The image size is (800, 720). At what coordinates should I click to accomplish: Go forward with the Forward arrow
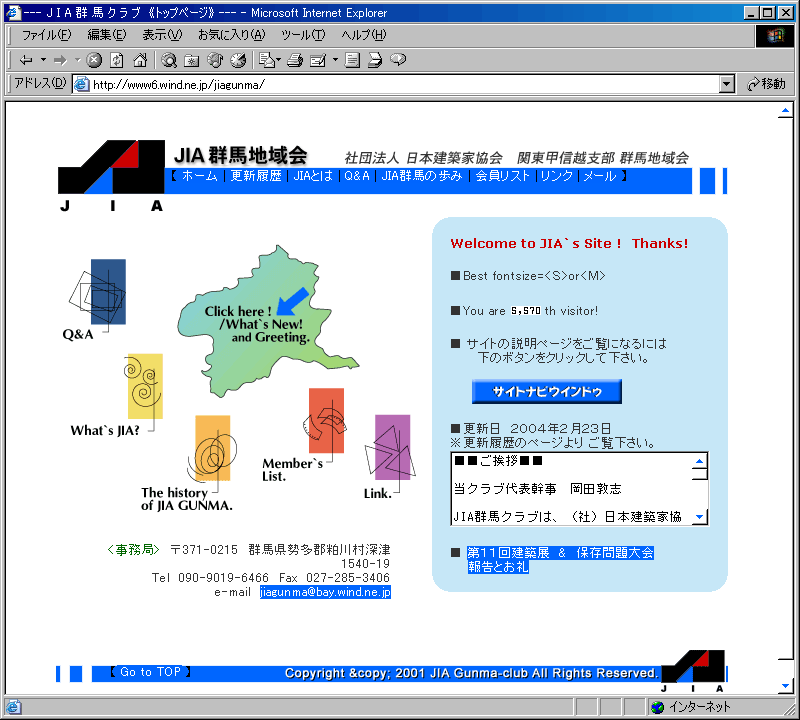60,60
